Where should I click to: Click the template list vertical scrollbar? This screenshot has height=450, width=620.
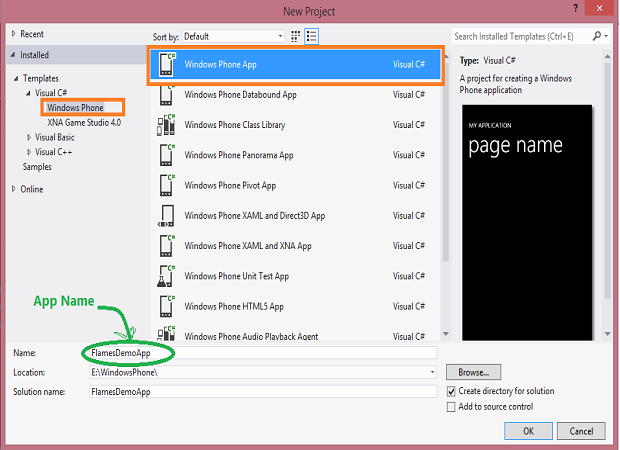[x=446, y=160]
